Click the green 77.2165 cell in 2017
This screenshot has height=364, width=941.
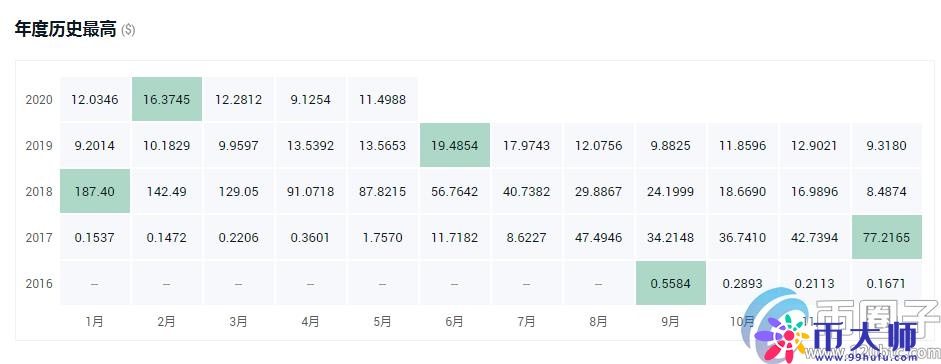[x=886, y=237]
